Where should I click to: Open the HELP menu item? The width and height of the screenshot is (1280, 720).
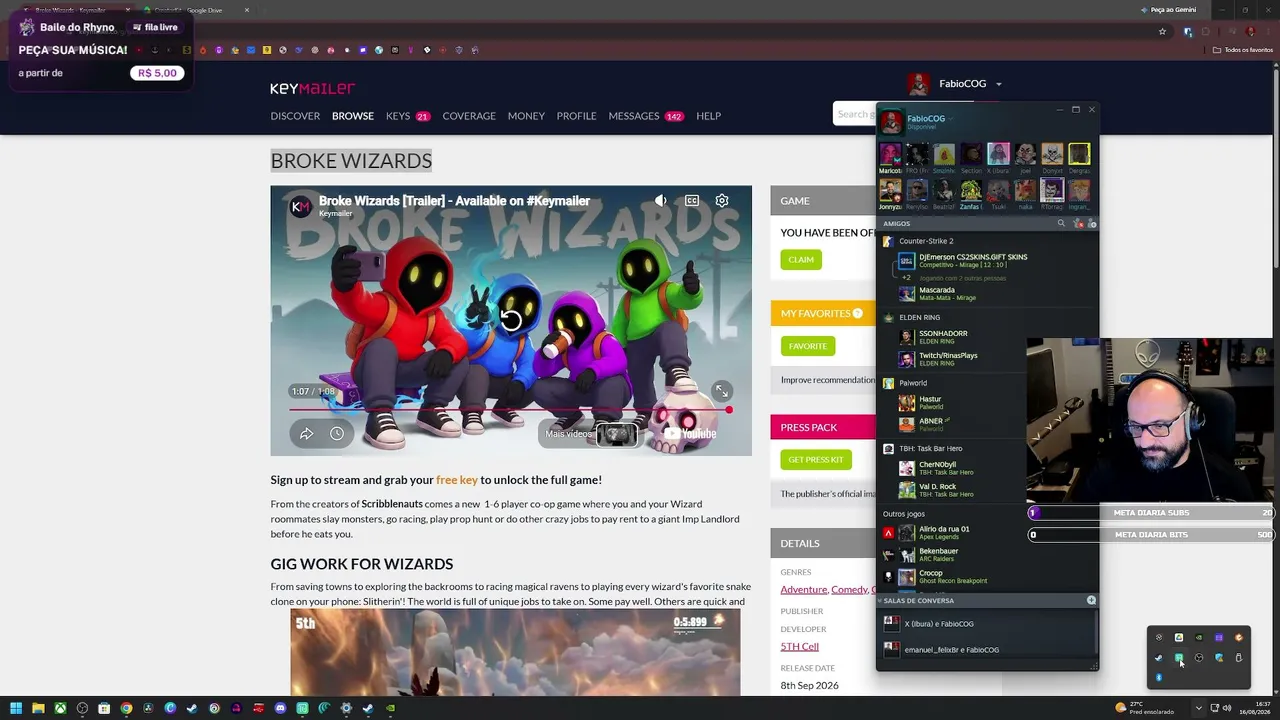coord(708,116)
